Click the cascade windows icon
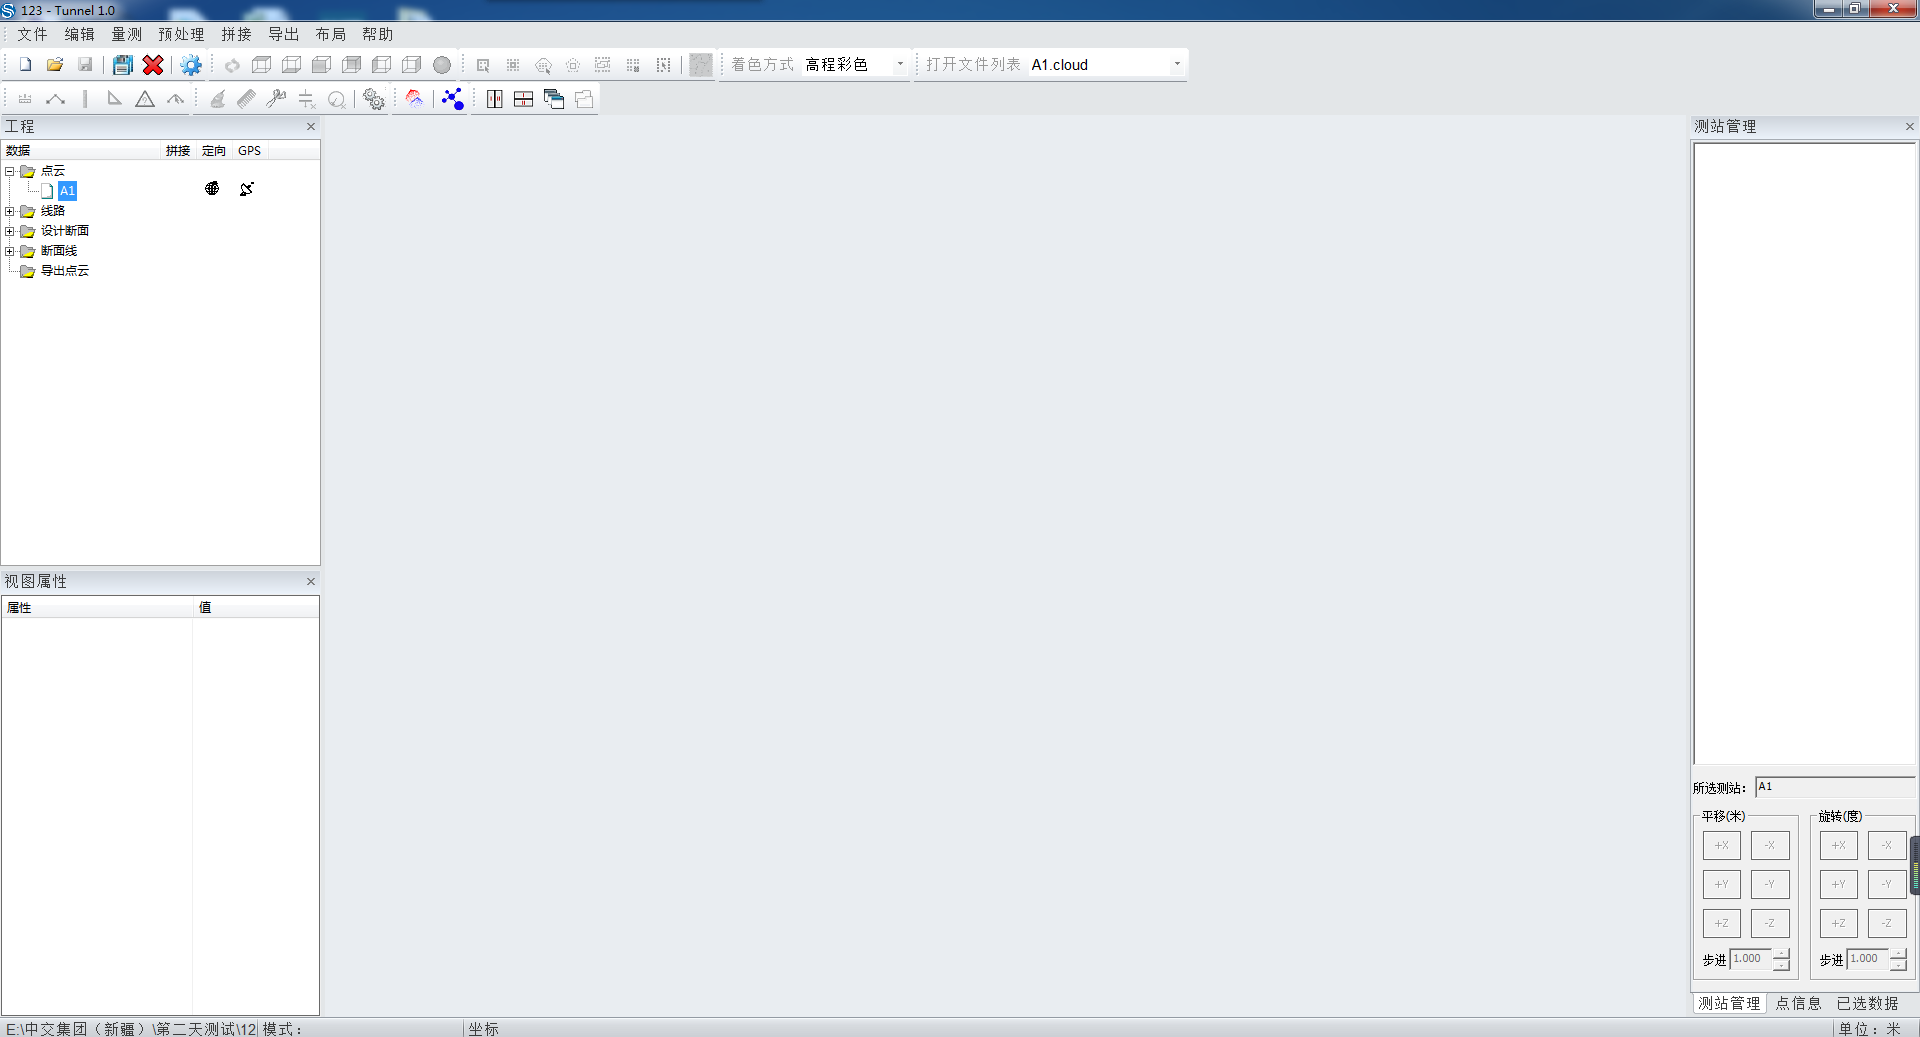This screenshot has height=1037, width=1920. 554,99
